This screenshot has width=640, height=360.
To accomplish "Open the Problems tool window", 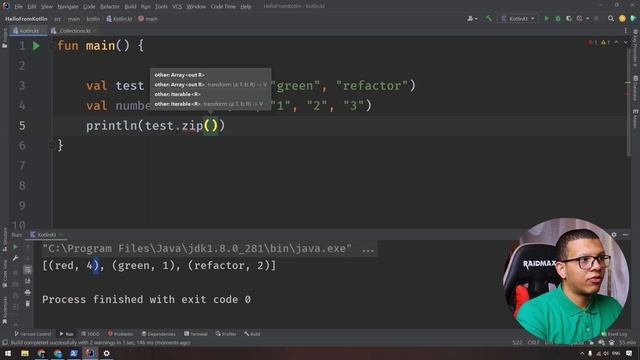I will pos(120,334).
